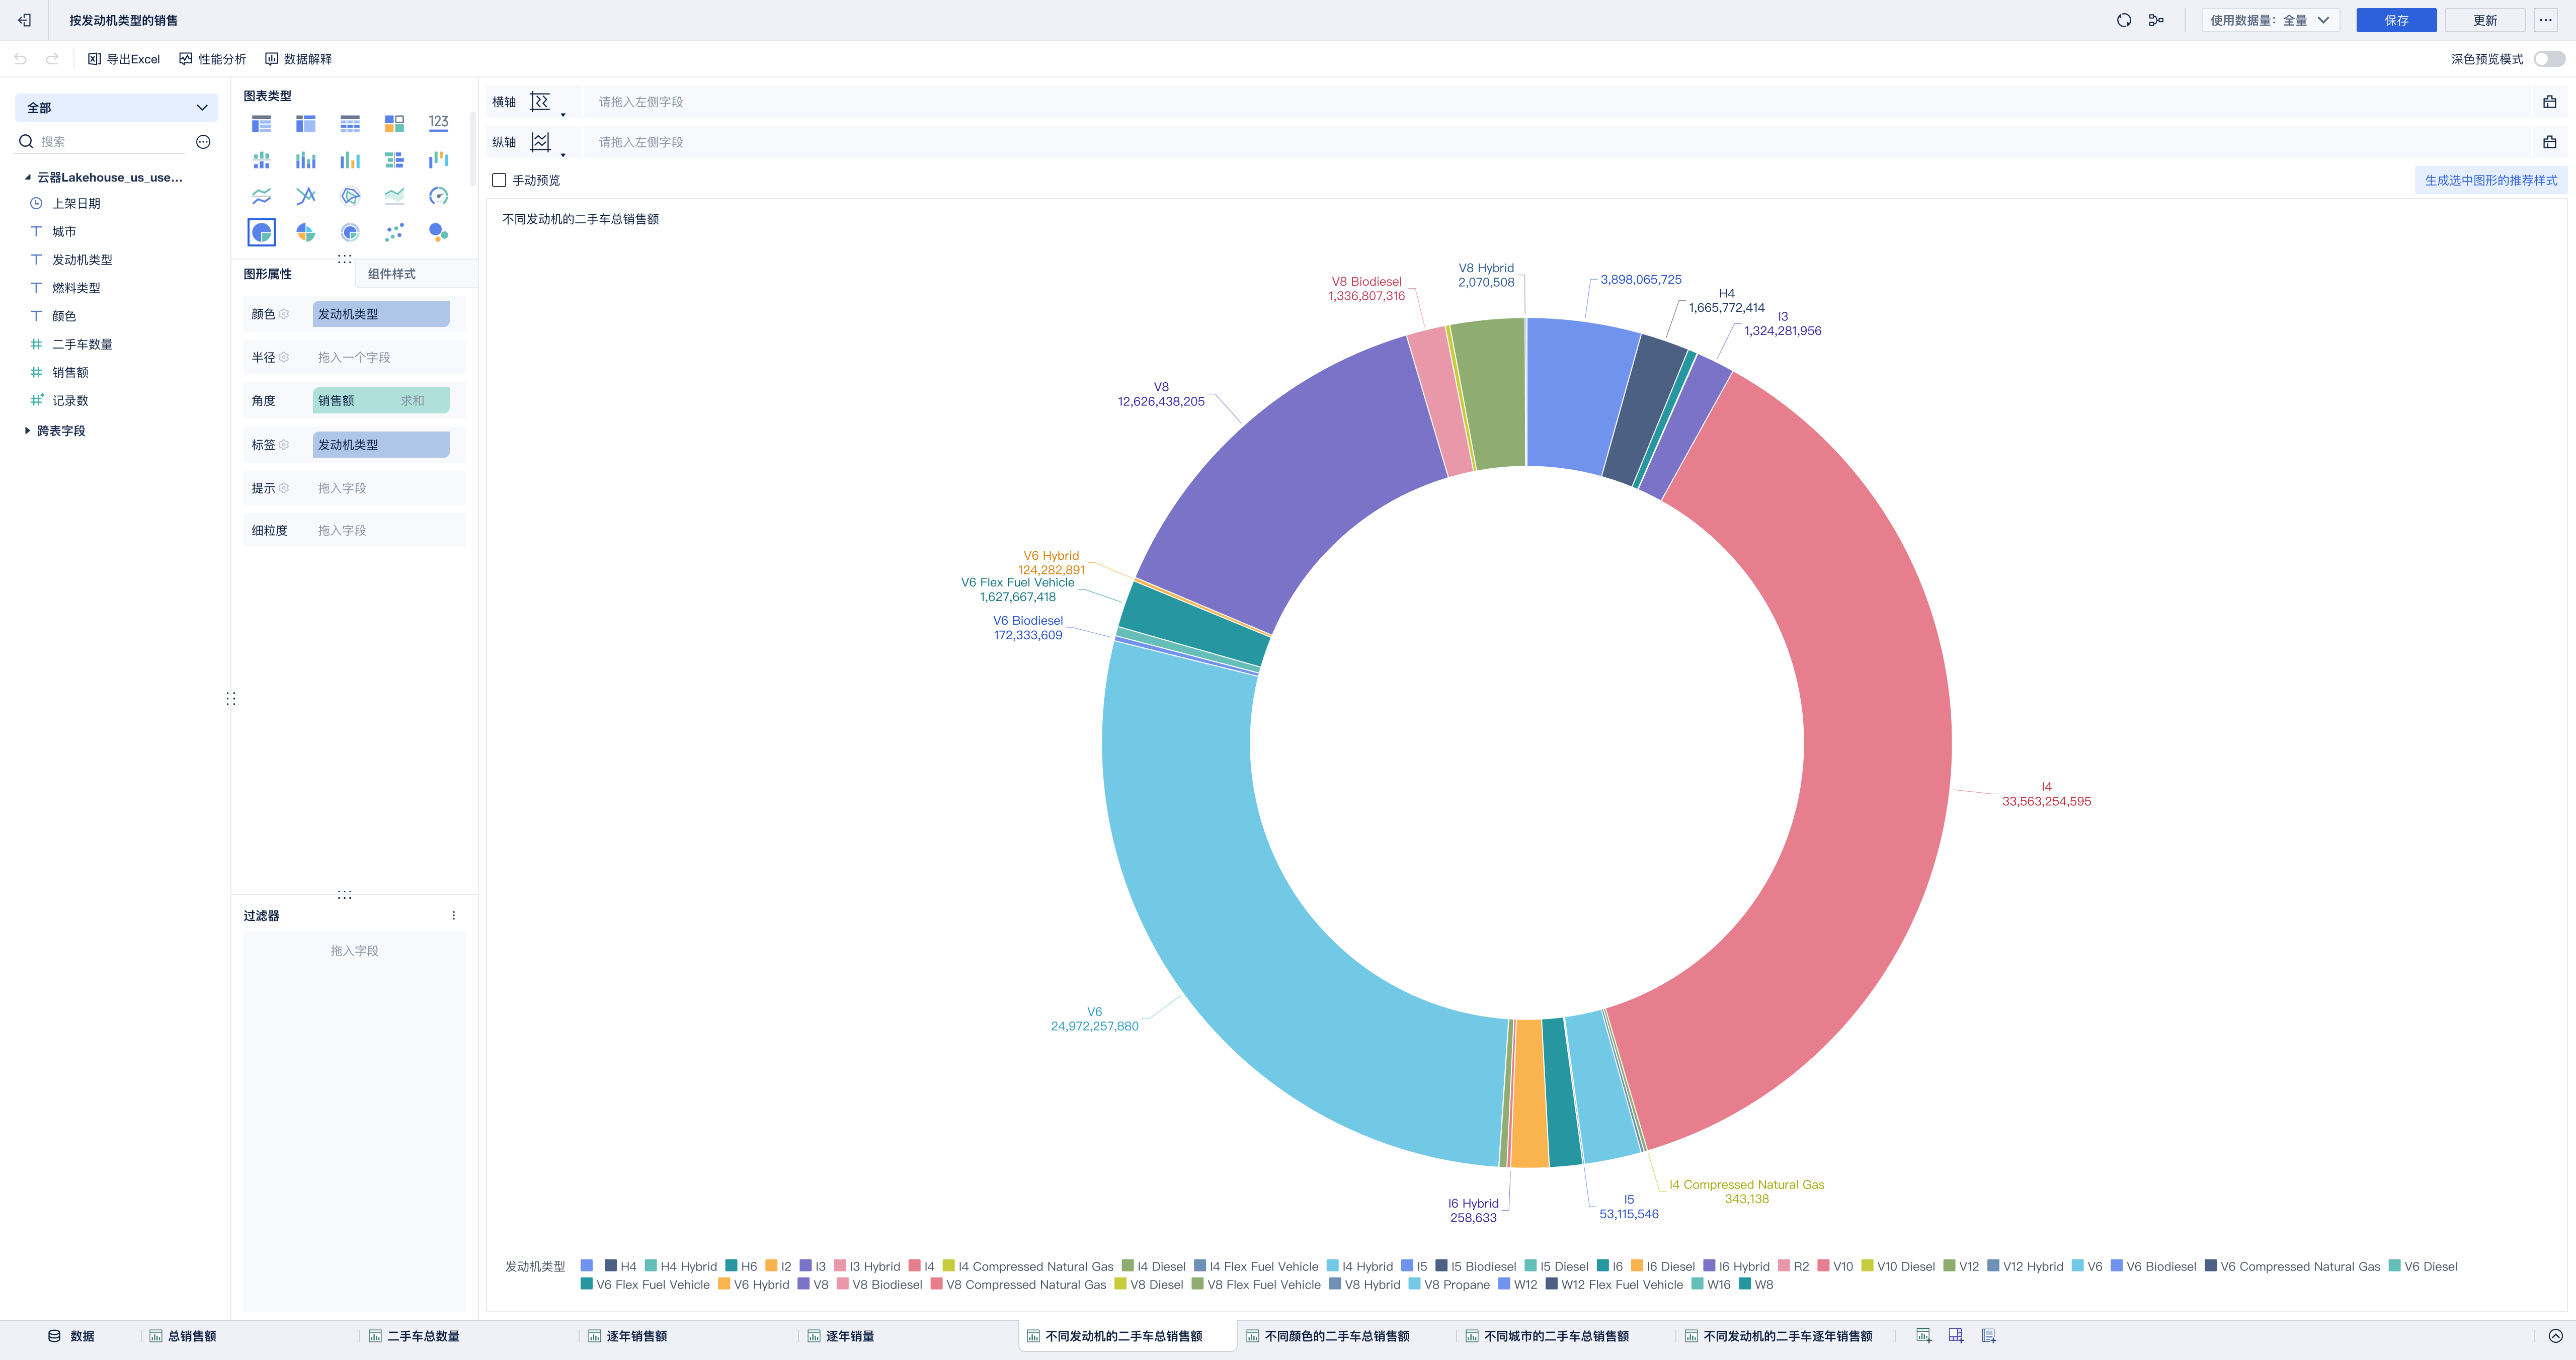Enable the 手动预览 checkbox
Image resolution: width=2576 pixels, height=1360 pixels.
click(x=499, y=180)
